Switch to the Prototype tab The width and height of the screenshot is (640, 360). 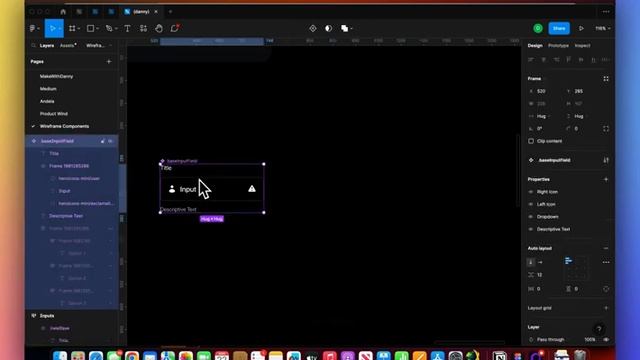(x=558, y=46)
